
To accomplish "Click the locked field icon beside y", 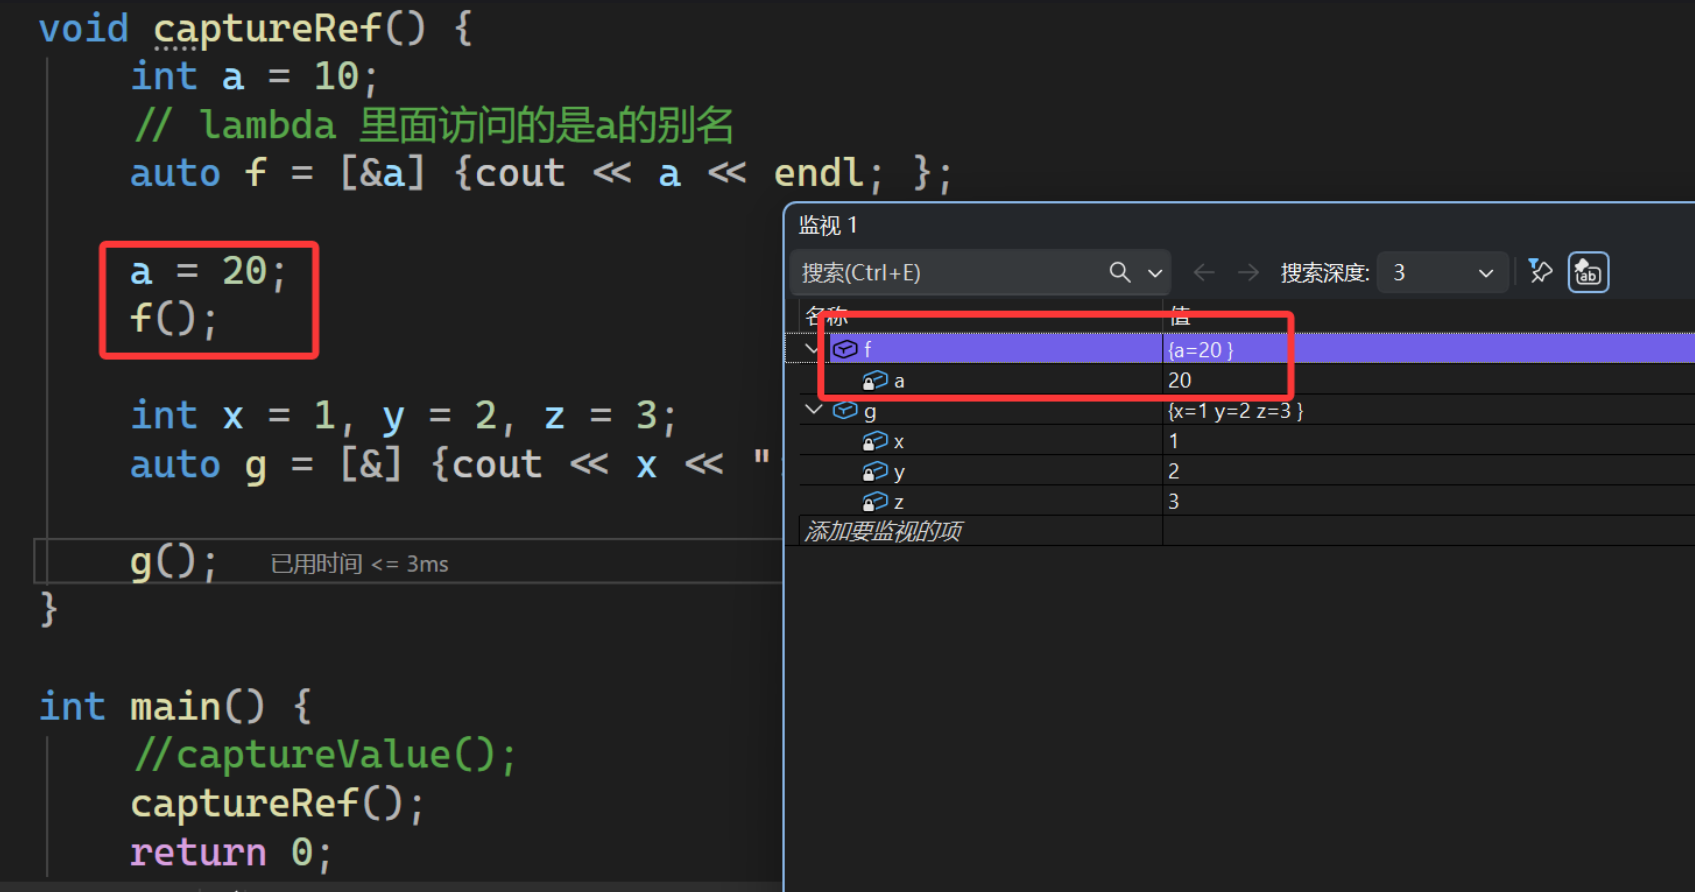I will point(875,471).
